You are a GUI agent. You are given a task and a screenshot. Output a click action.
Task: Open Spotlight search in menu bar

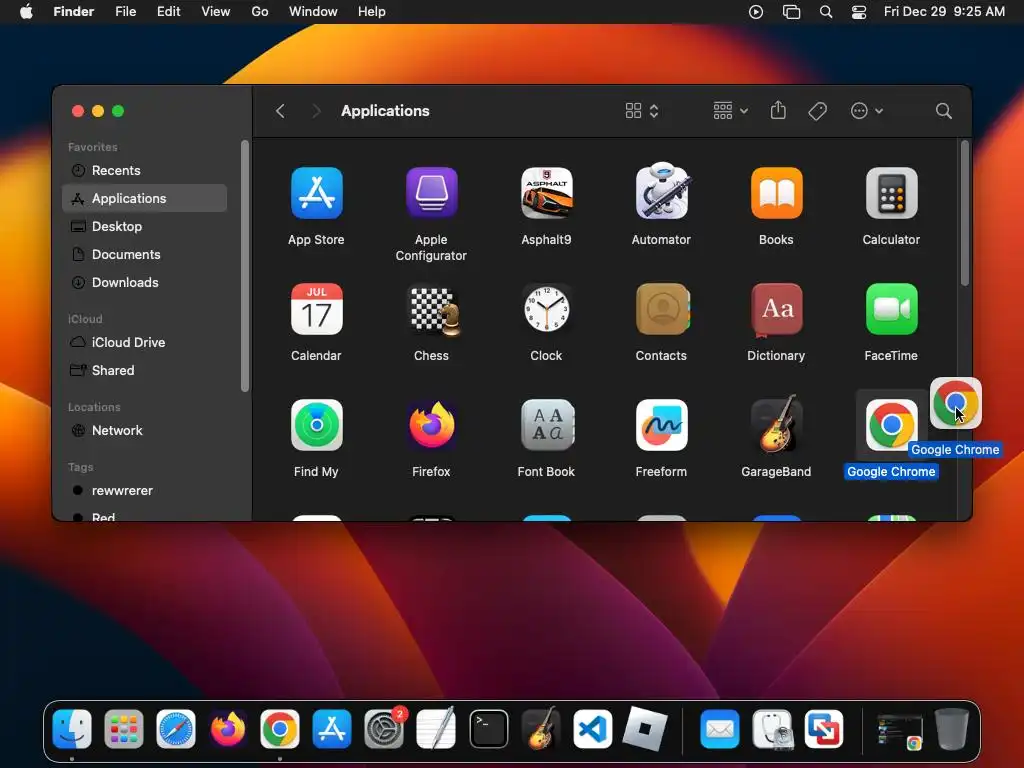point(826,12)
